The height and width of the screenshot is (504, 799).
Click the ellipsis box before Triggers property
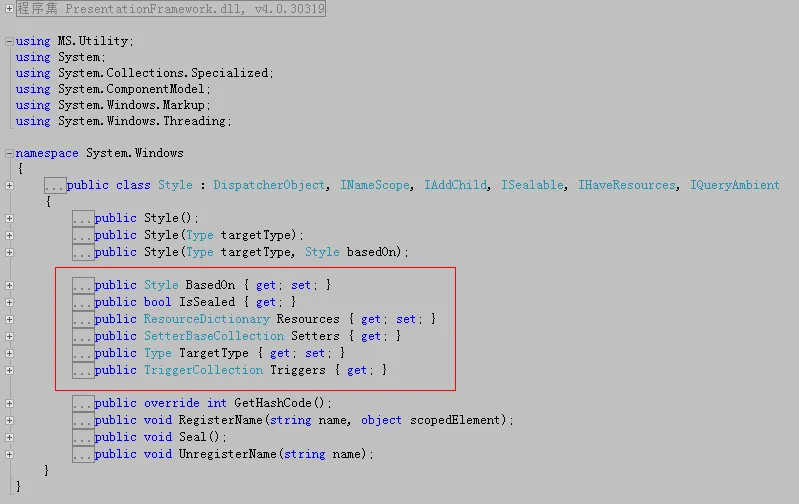point(83,370)
